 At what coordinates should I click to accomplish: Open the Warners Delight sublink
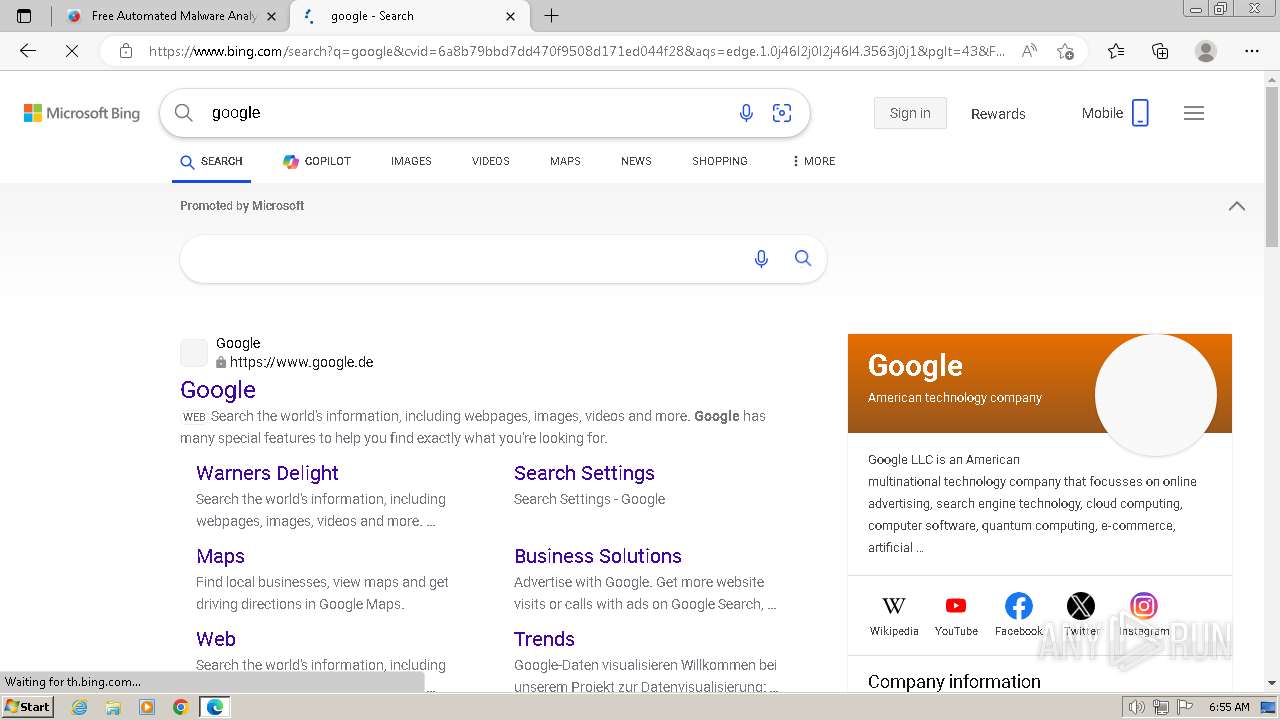pos(267,473)
